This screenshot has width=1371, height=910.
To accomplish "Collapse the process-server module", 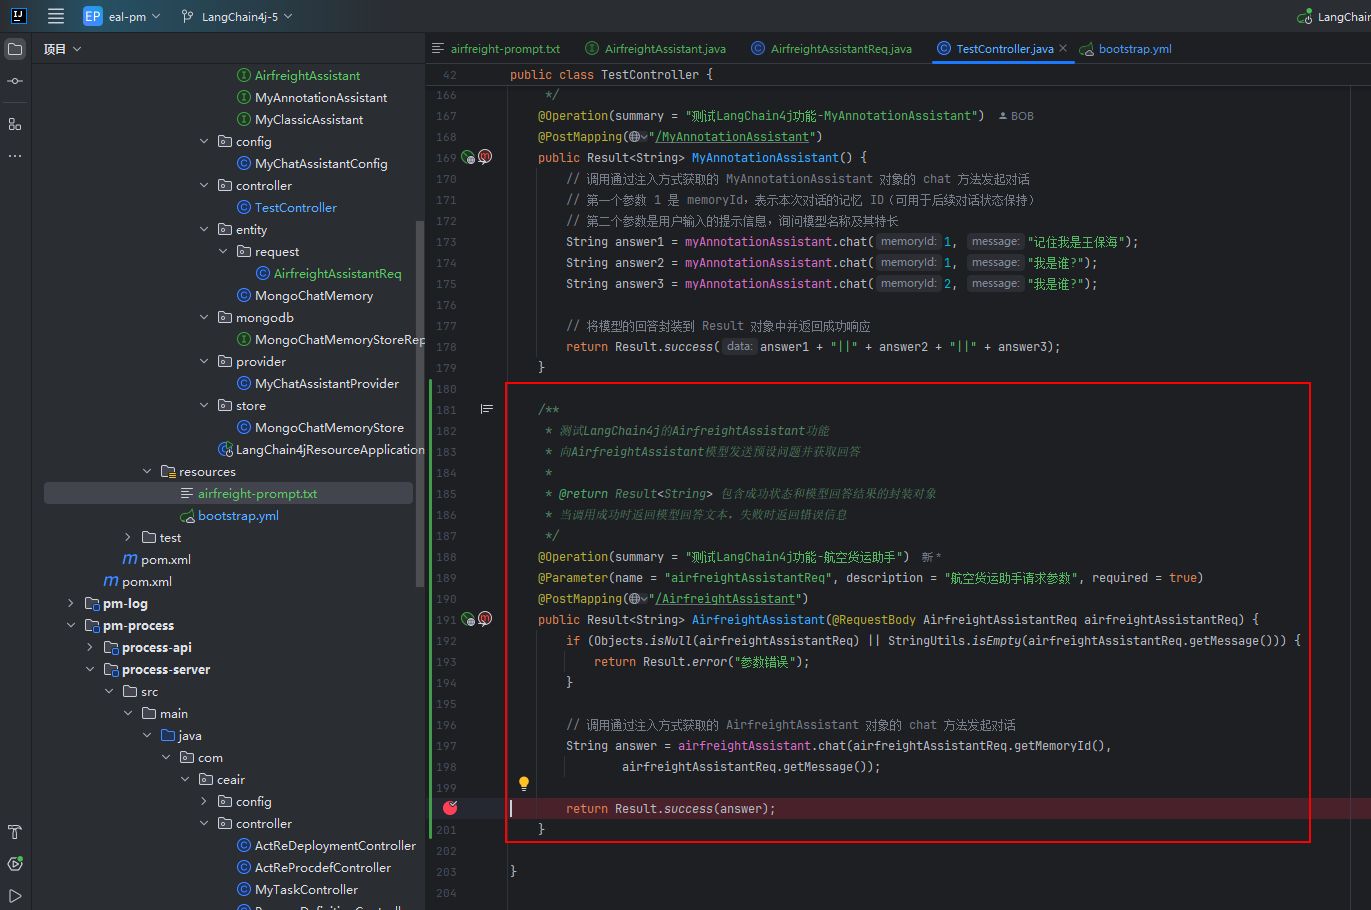I will (x=89, y=670).
